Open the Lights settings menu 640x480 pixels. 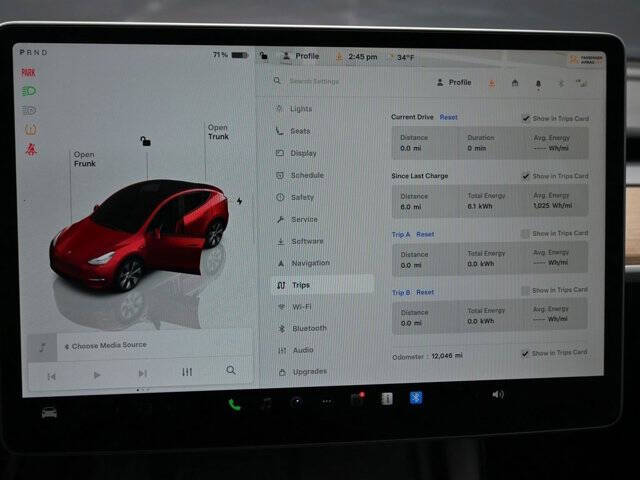pos(294,109)
